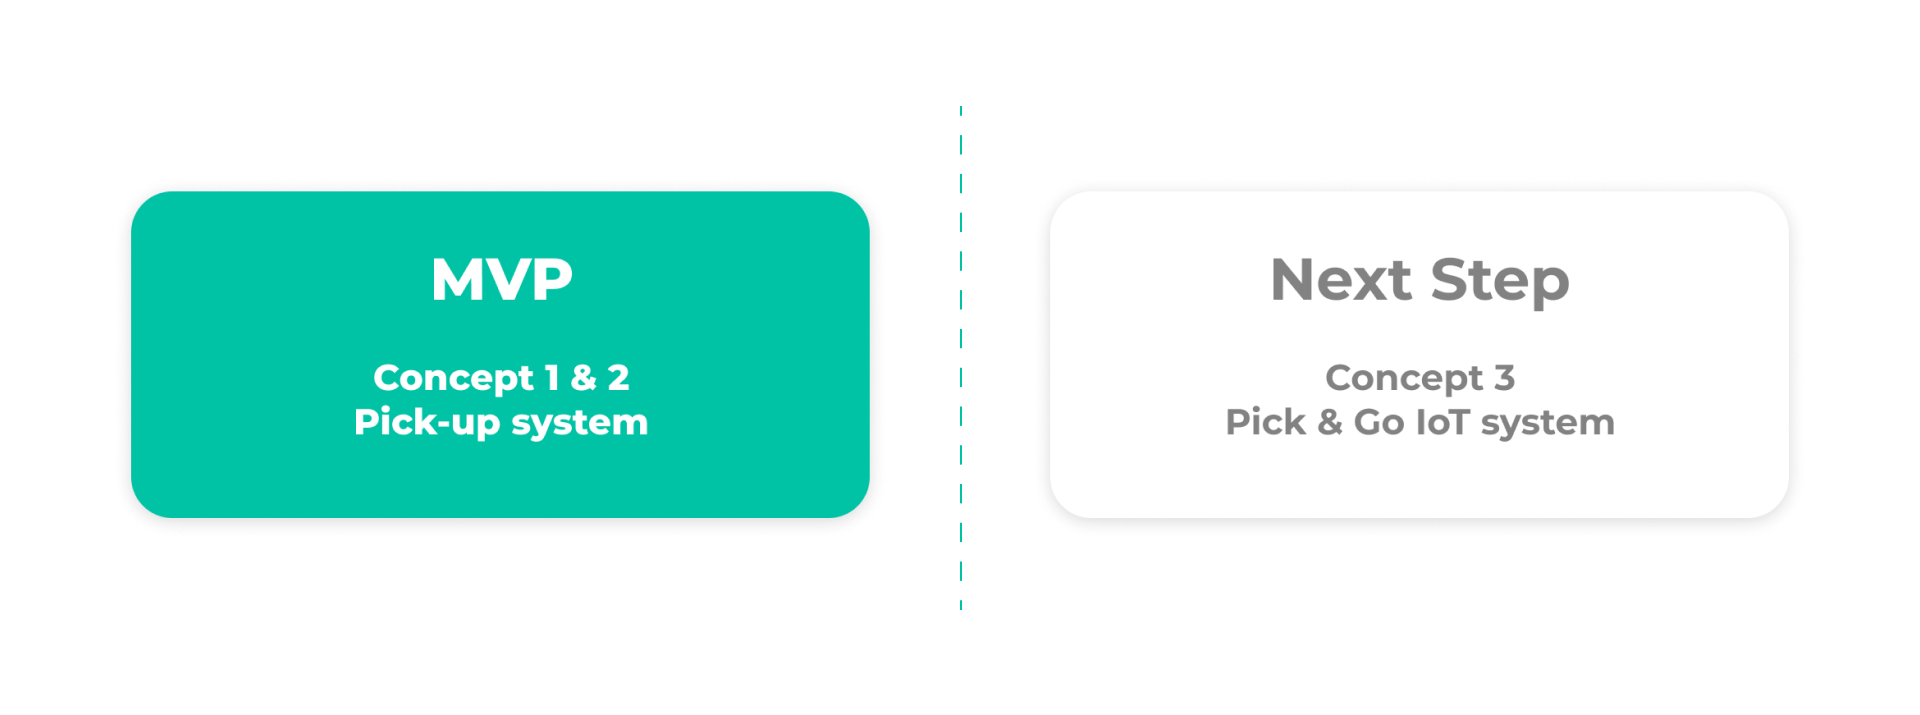
Task: Click the number 3 after "Concept"
Action: 1505,378
